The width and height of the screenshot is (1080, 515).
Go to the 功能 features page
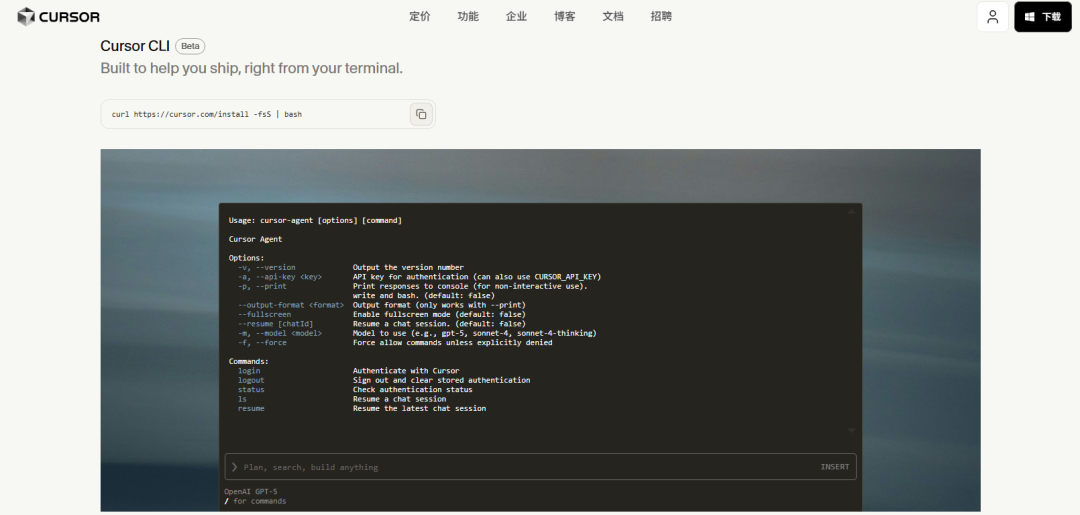click(468, 17)
